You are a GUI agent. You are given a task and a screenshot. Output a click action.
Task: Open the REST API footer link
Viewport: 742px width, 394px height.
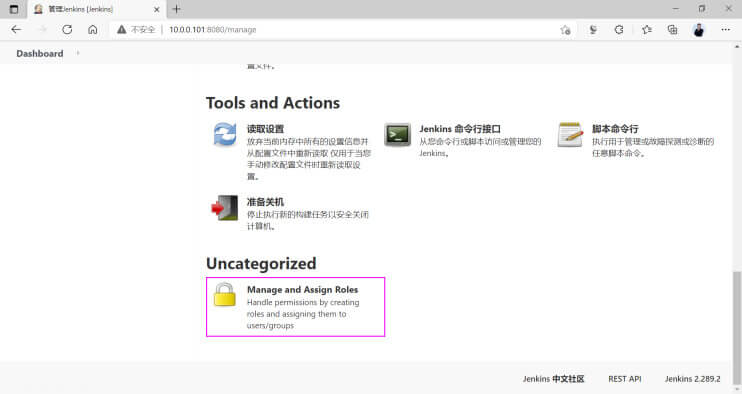point(625,379)
